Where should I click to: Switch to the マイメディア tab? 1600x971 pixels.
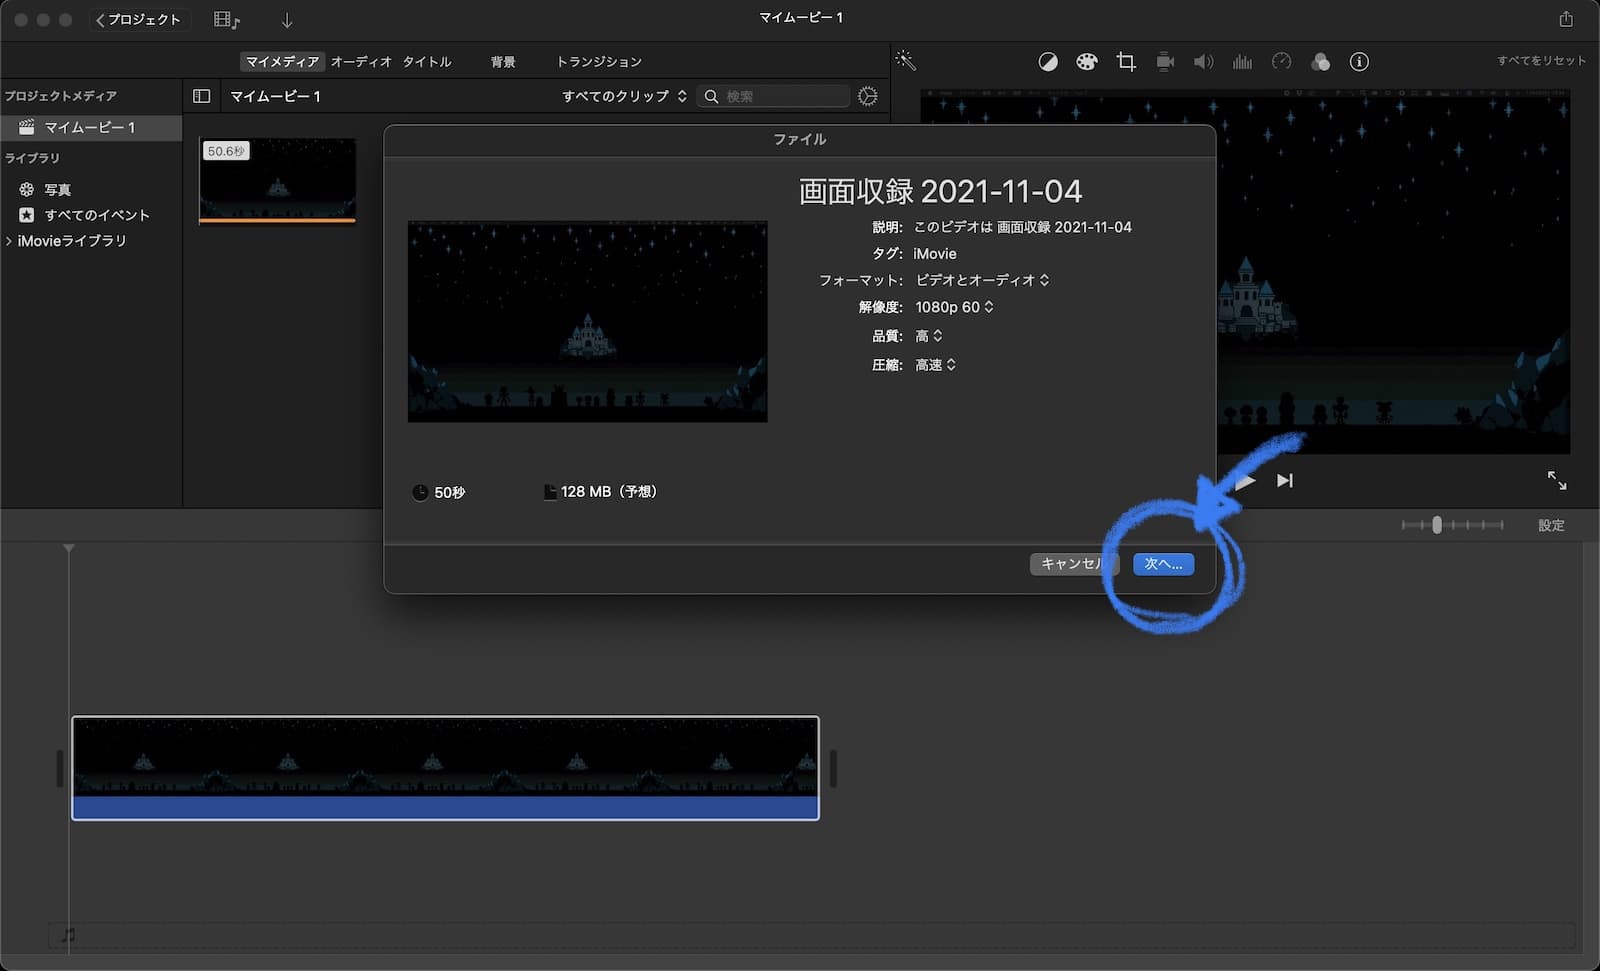coord(283,61)
